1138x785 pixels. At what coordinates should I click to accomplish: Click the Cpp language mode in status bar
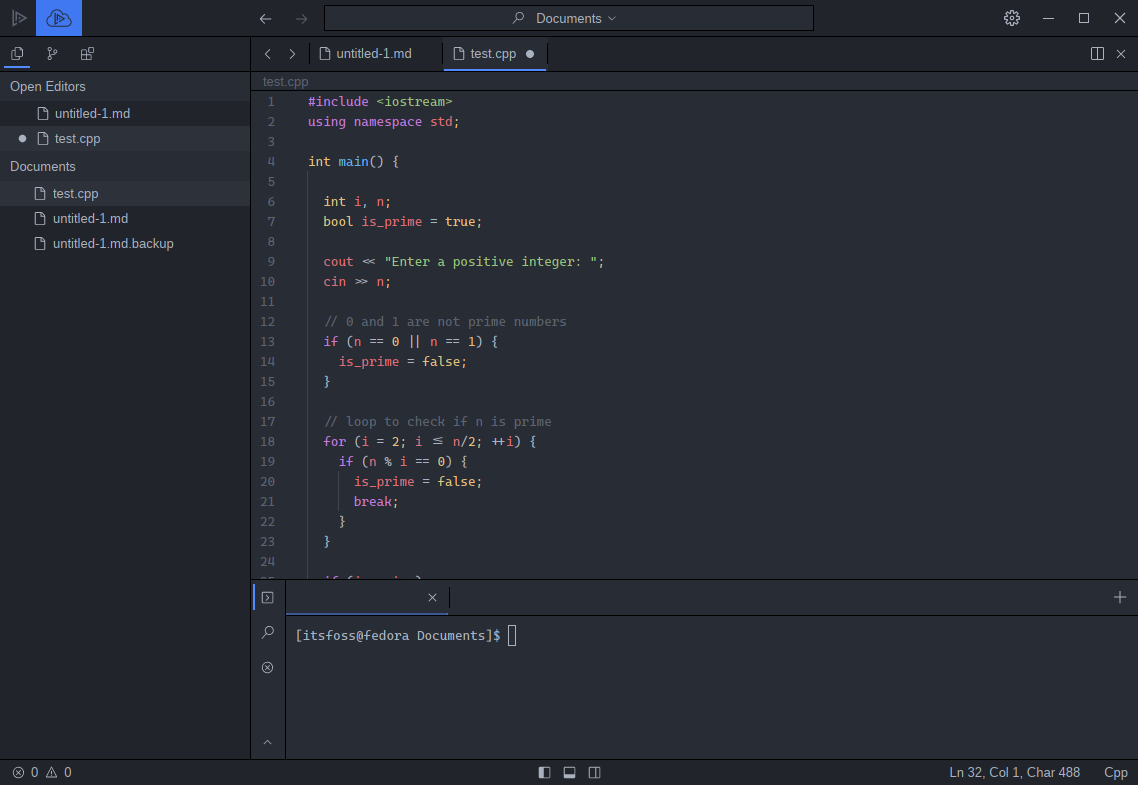point(1115,772)
